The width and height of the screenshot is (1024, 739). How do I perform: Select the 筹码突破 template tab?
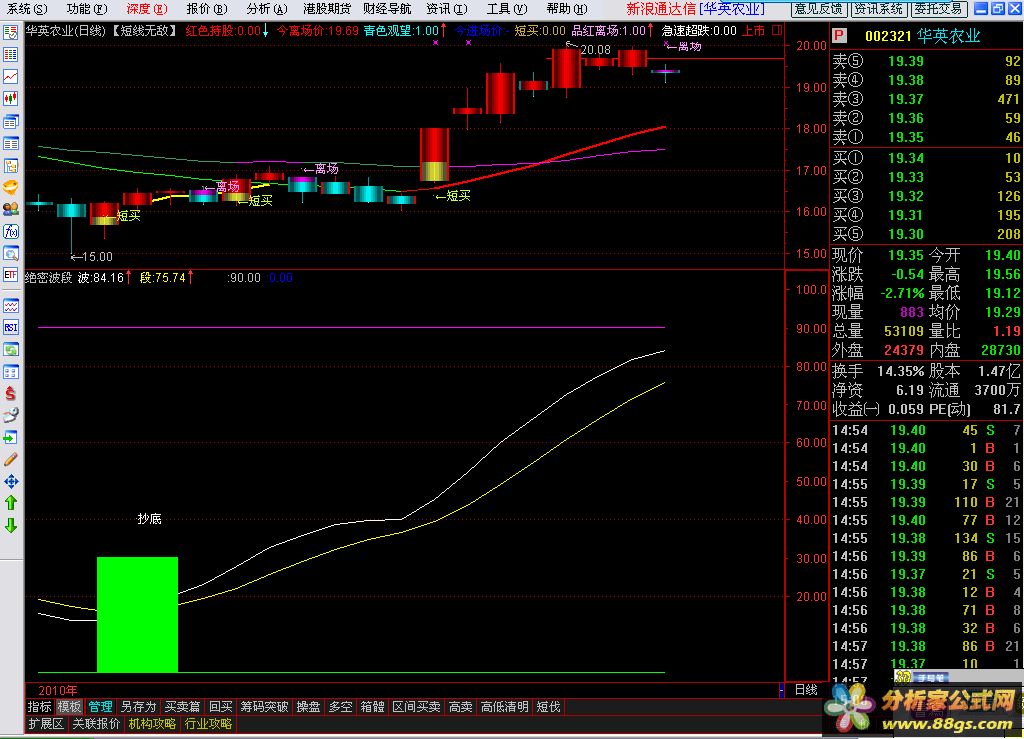(x=264, y=706)
